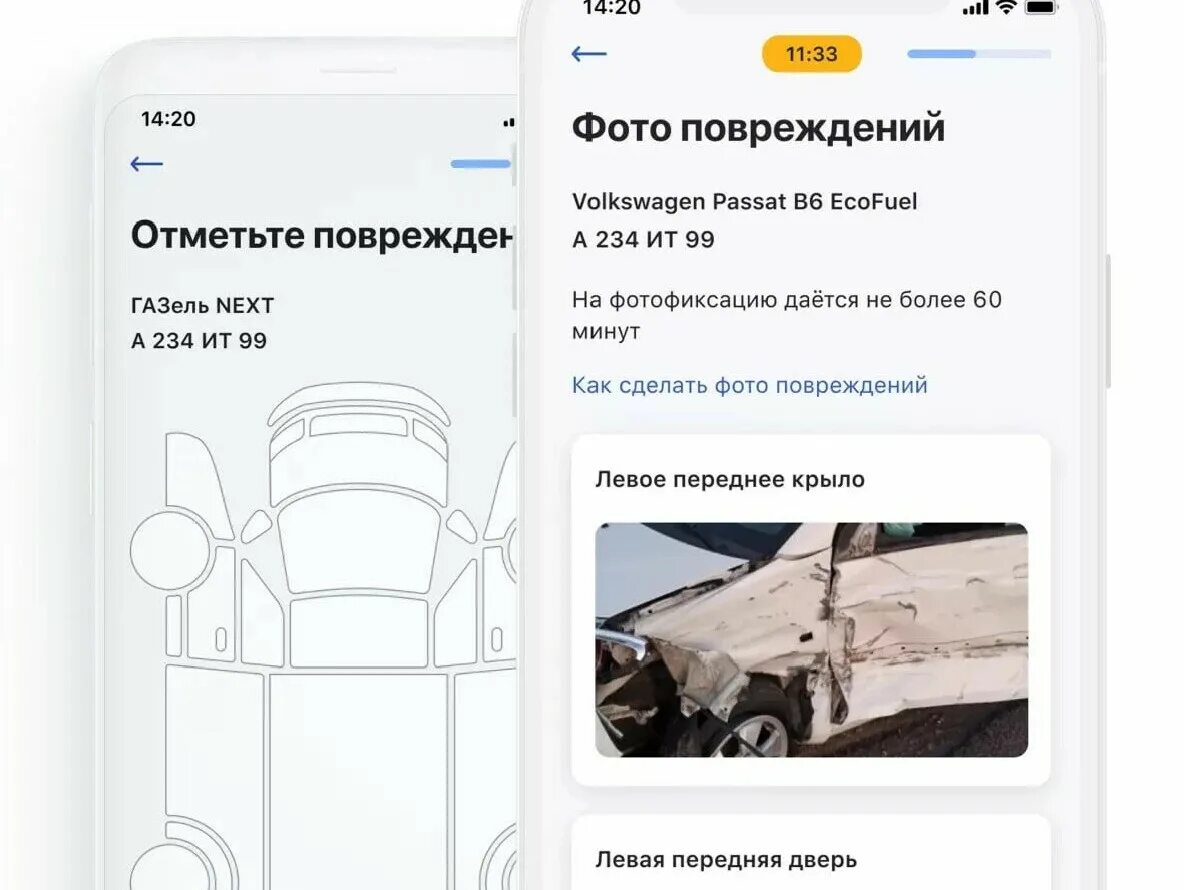Click Volkswagen Passat B6 EcoFuel text
Image resolution: width=1184 pixels, height=890 pixels.
[x=745, y=202]
